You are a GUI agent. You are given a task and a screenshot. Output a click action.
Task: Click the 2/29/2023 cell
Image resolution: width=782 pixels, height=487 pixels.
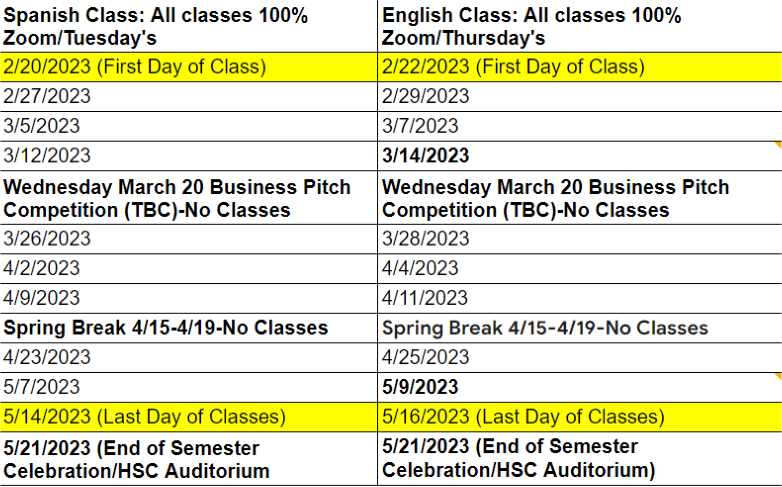(580, 96)
